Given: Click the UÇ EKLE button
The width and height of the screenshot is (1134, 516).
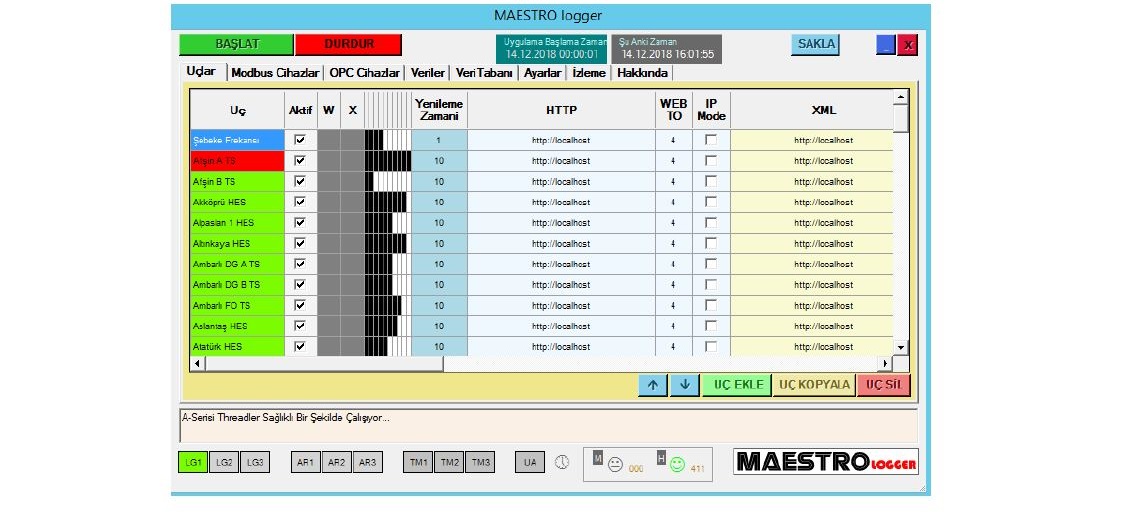Looking at the screenshot, I should pyautogui.click(x=738, y=385).
